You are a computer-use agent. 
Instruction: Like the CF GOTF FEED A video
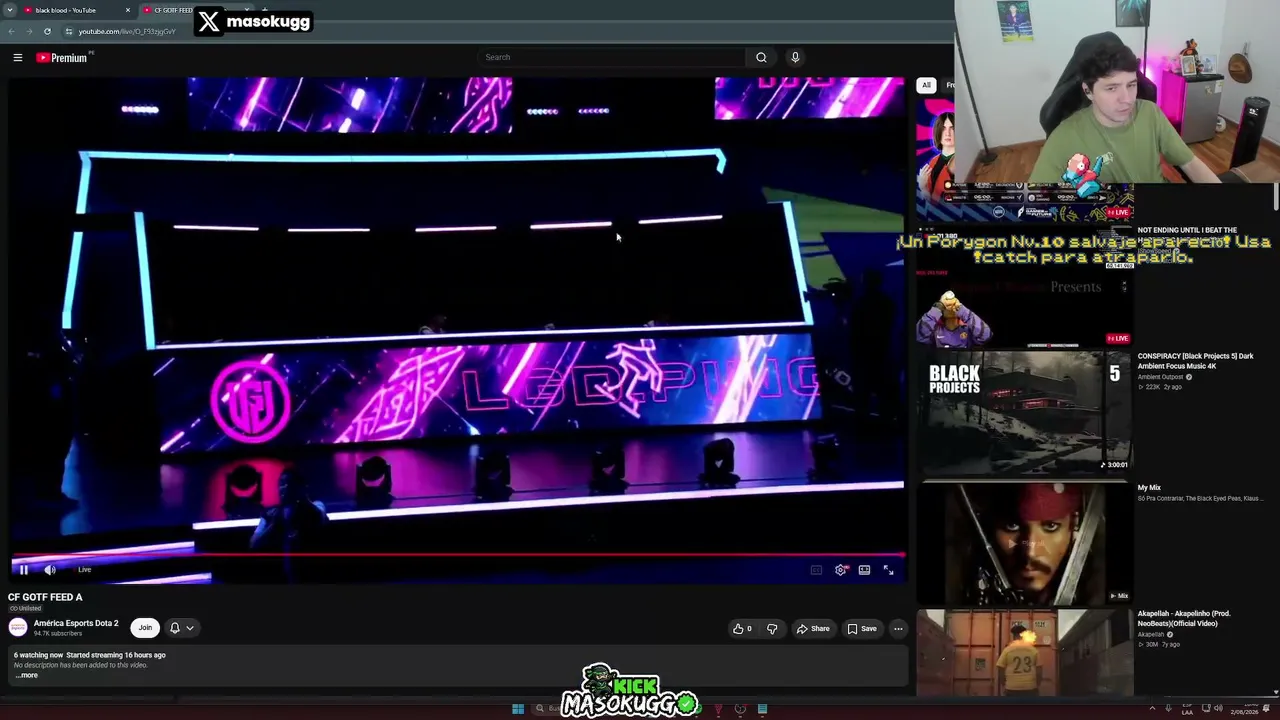tap(742, 629)
